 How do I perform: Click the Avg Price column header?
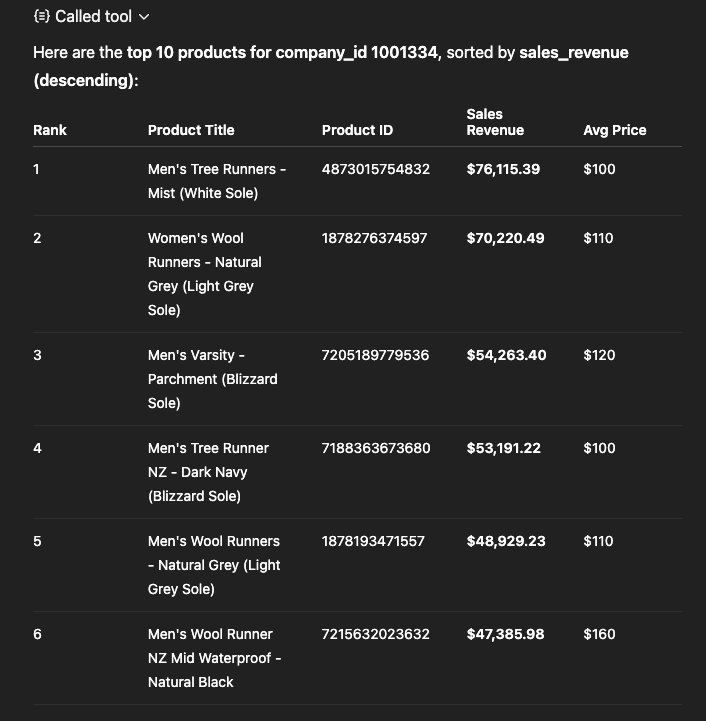(x=615, y=130)
